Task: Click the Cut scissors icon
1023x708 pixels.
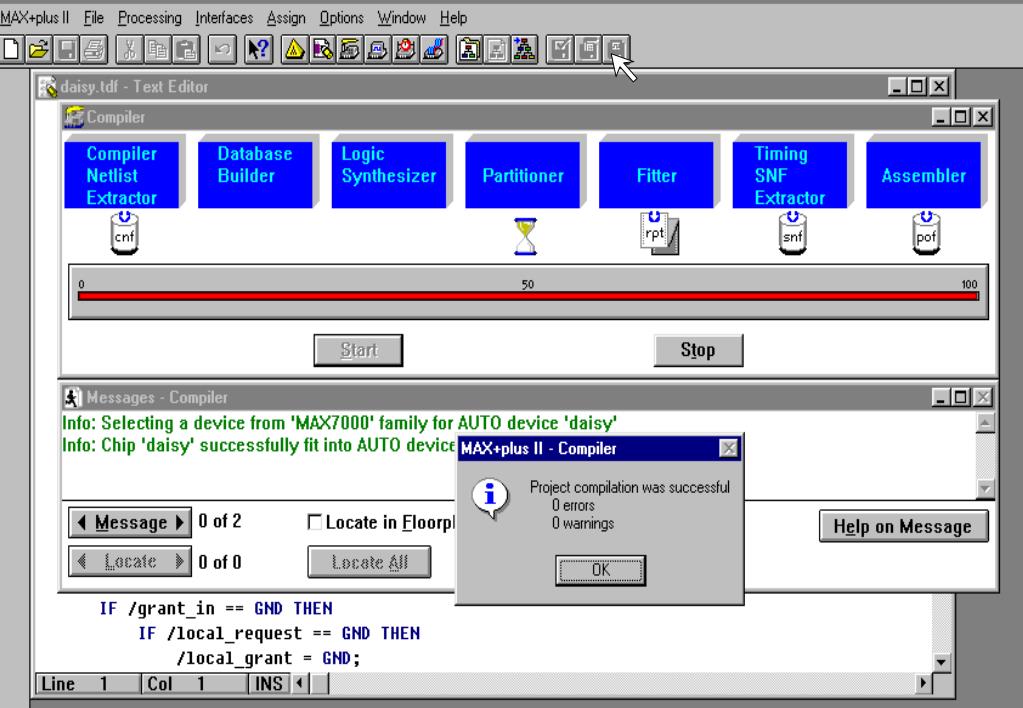Action: 129,50
